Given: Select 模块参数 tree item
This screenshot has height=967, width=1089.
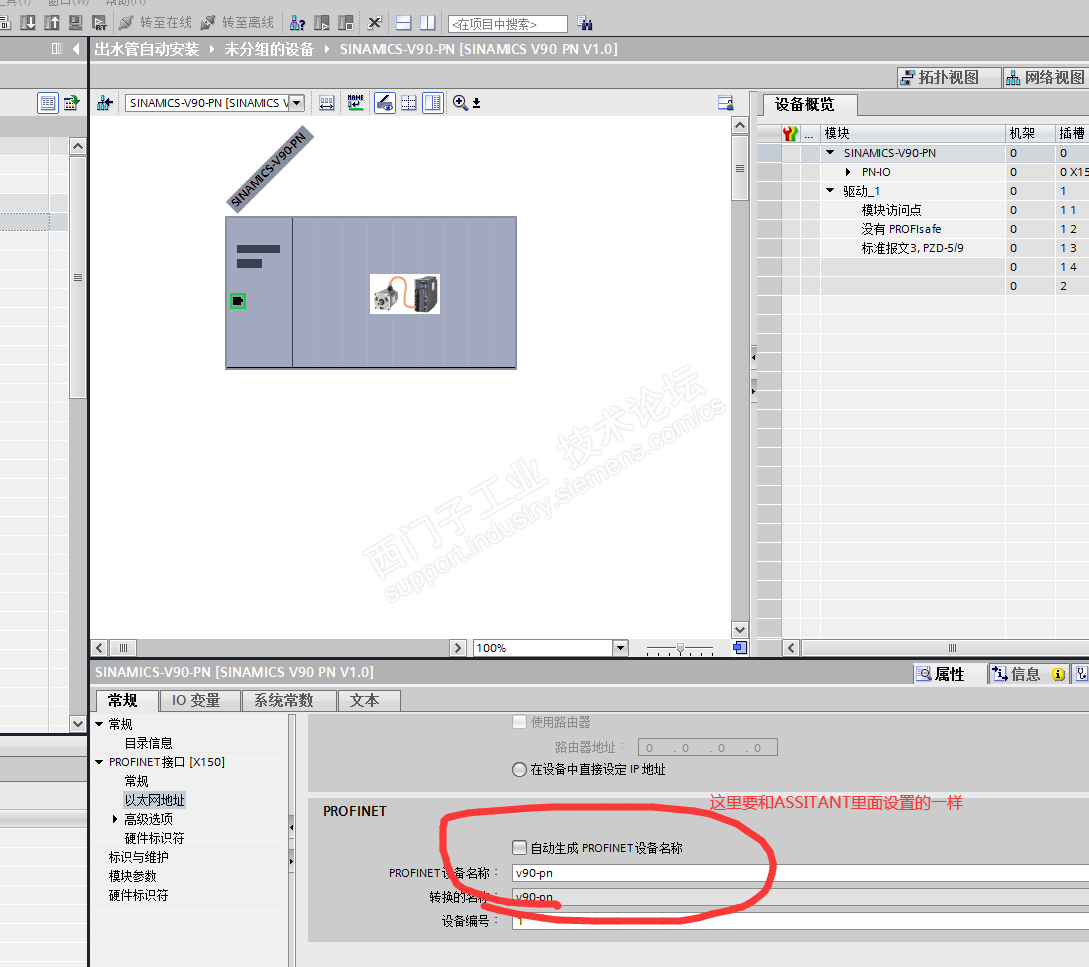Looking at the screenshot, I should coord(133,876).
